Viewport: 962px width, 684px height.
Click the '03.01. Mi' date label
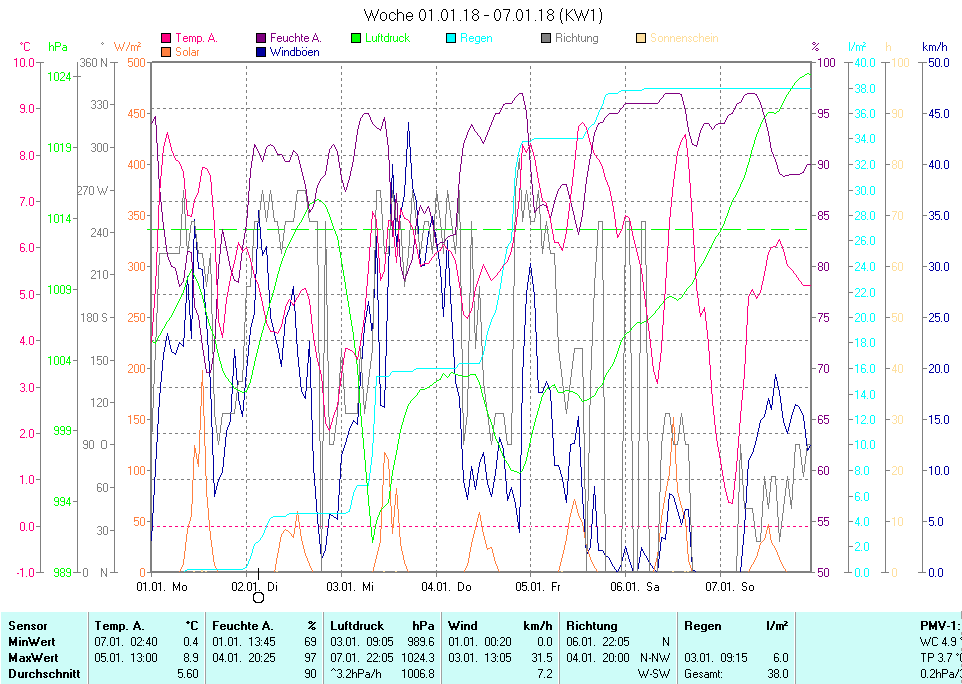coord(350,587)
